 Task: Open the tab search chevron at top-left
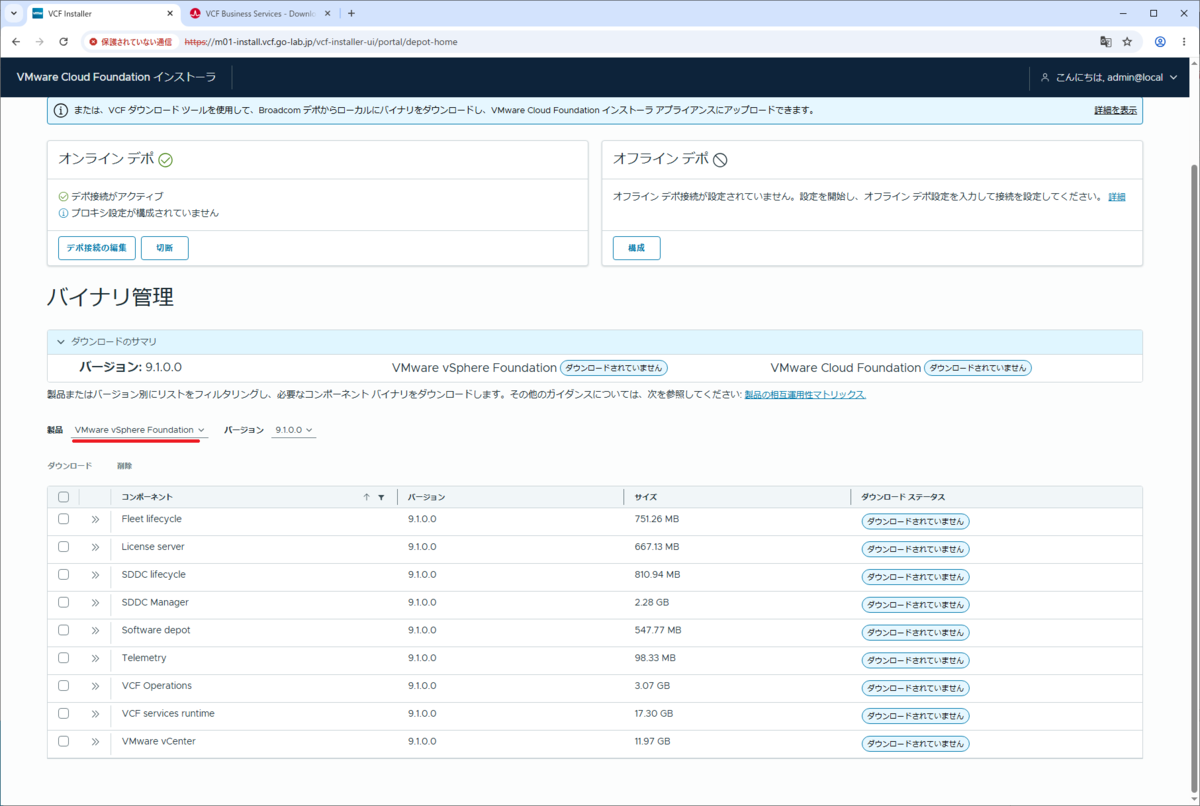13,13
